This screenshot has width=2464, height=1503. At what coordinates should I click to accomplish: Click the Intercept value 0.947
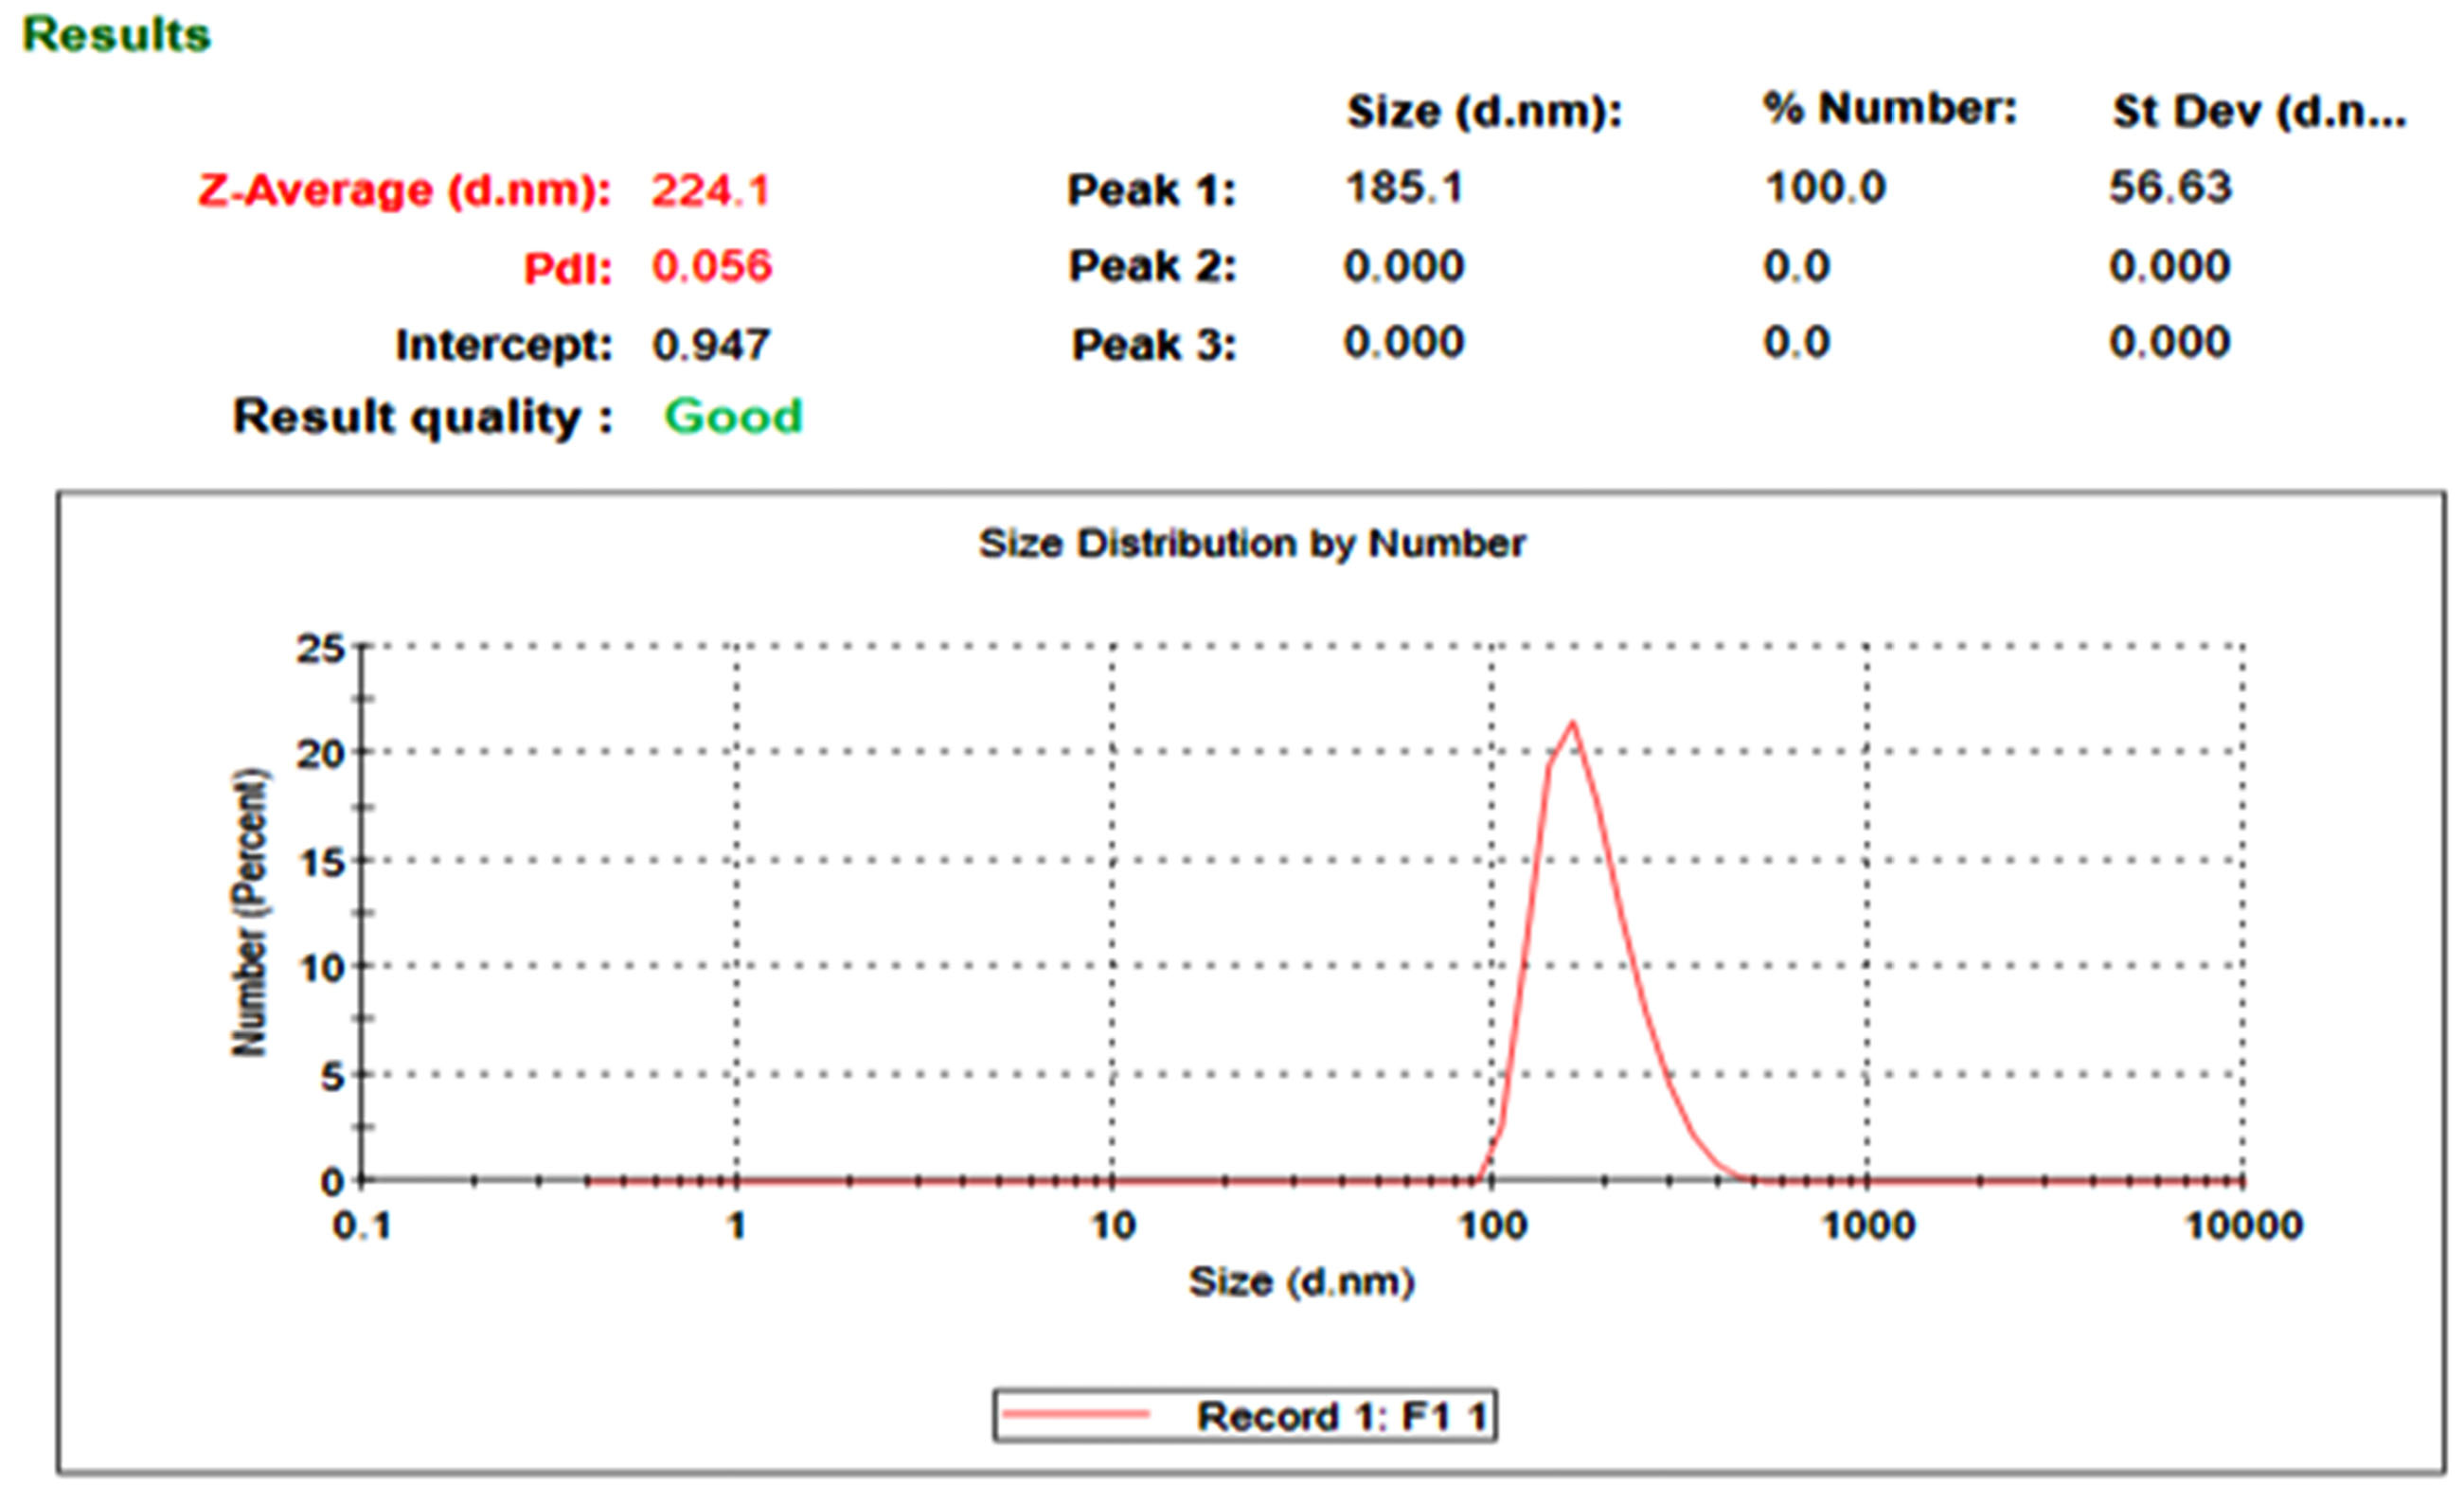pos(710,345)
